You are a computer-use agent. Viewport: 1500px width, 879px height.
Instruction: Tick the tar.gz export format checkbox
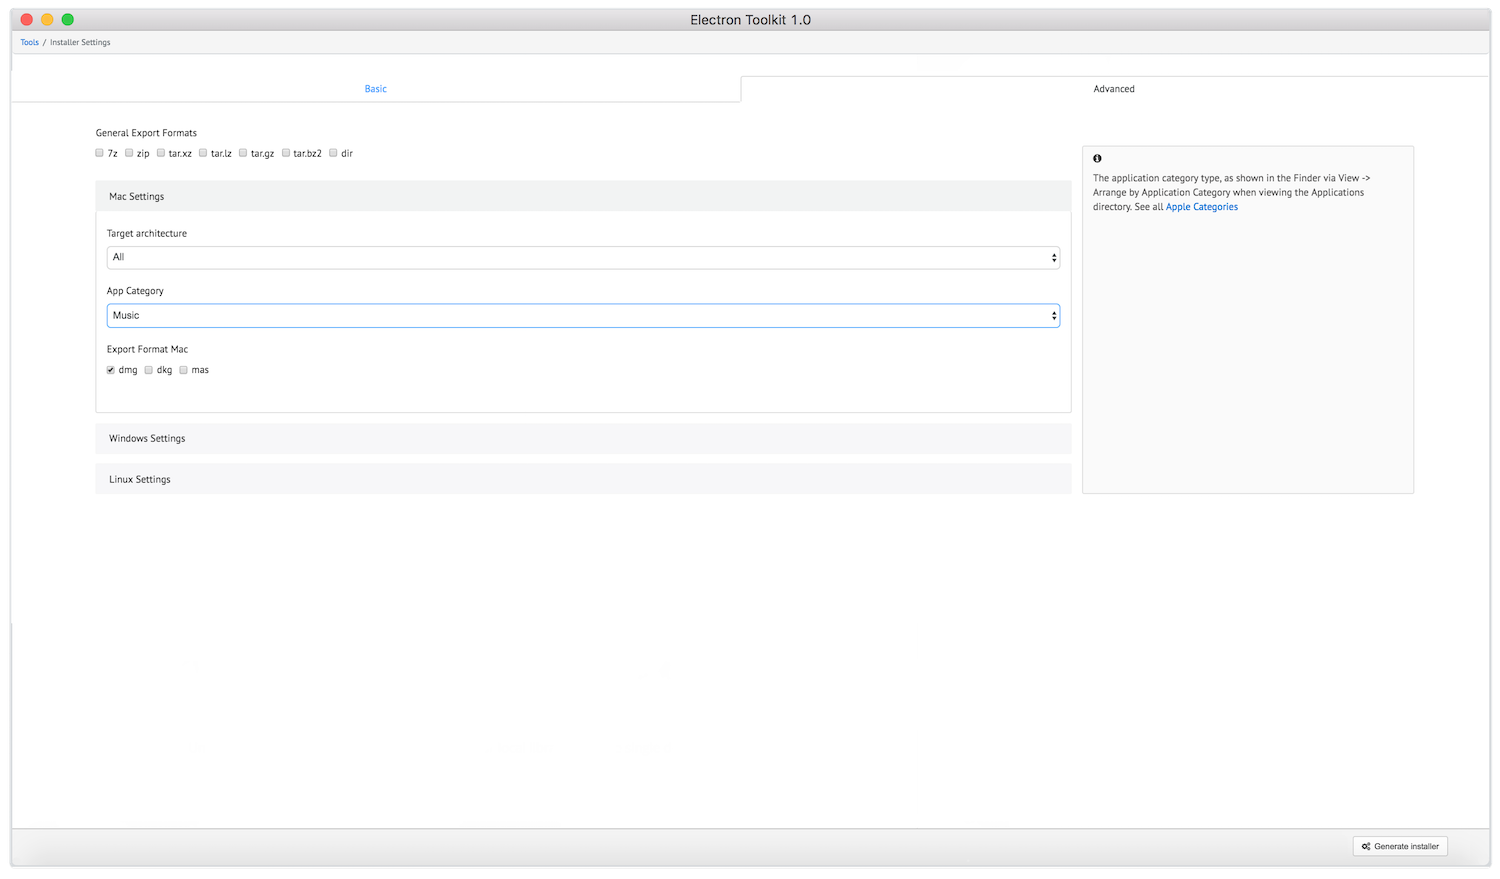coord(243,153)
